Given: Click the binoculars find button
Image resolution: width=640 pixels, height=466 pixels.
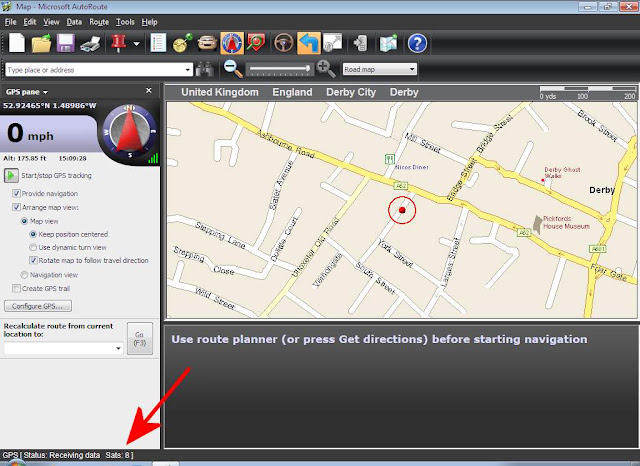Looking at the screenshot, I should [204, 69].
